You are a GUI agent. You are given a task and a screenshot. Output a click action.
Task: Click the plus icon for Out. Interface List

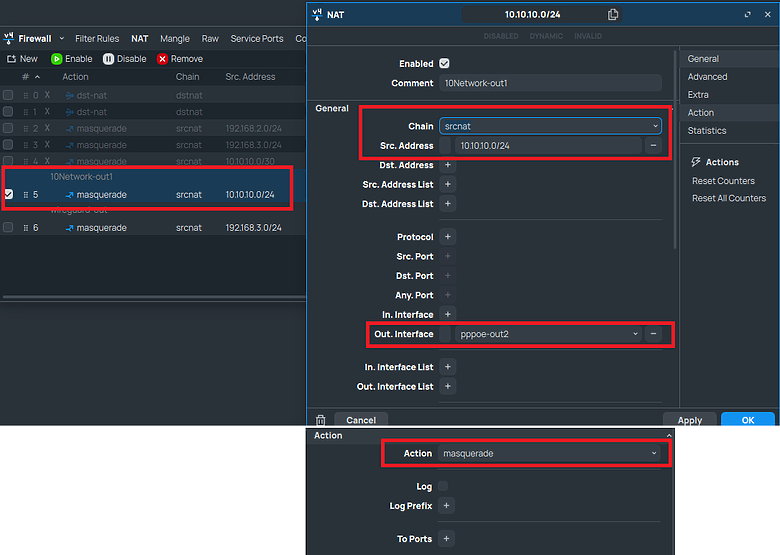[448, 386]
